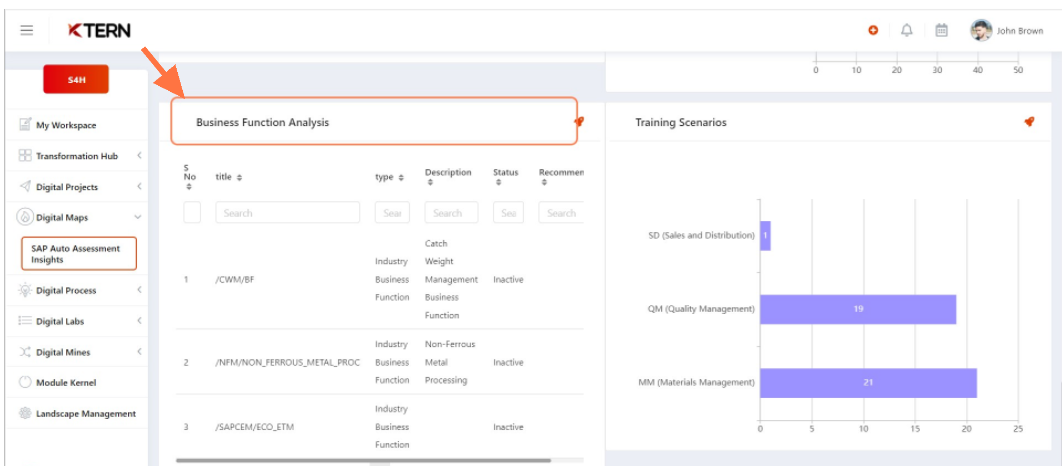Click the John Brown user name

[1019, 31]
